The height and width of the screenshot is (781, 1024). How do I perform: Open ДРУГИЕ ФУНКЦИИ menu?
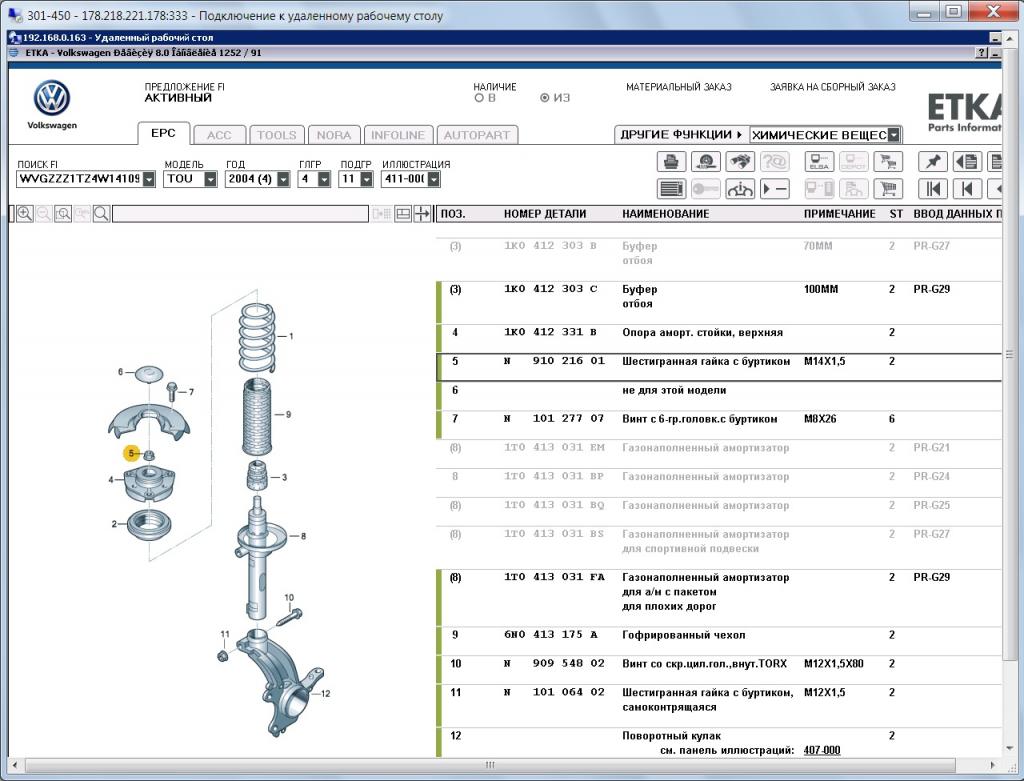tap(681, 135)
